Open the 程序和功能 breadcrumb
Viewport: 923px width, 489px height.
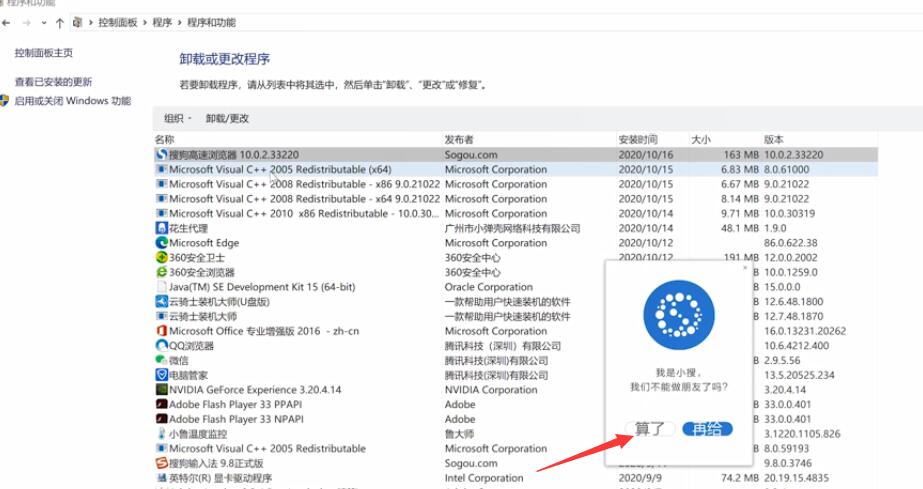(x=211, y=22)
